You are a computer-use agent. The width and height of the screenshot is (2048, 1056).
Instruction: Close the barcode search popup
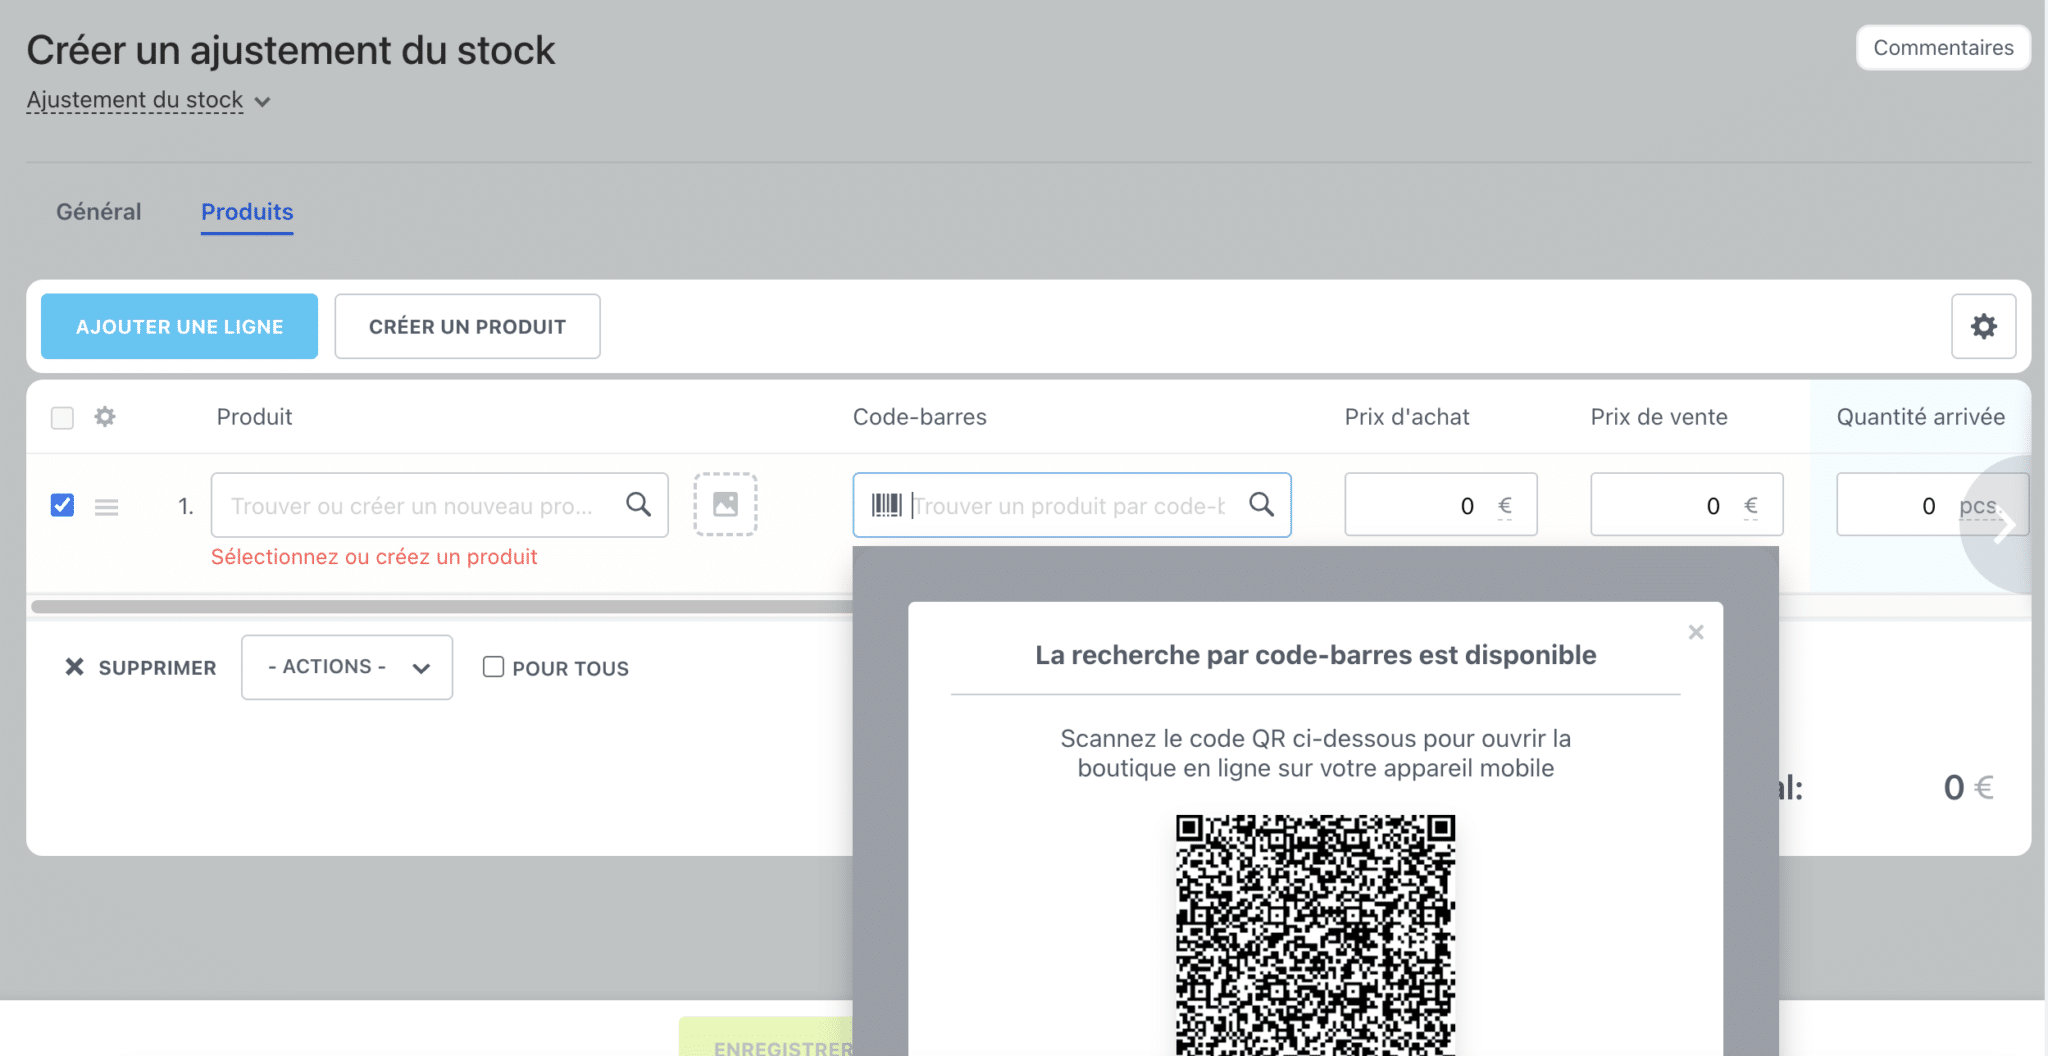[x=1696, y=632]
